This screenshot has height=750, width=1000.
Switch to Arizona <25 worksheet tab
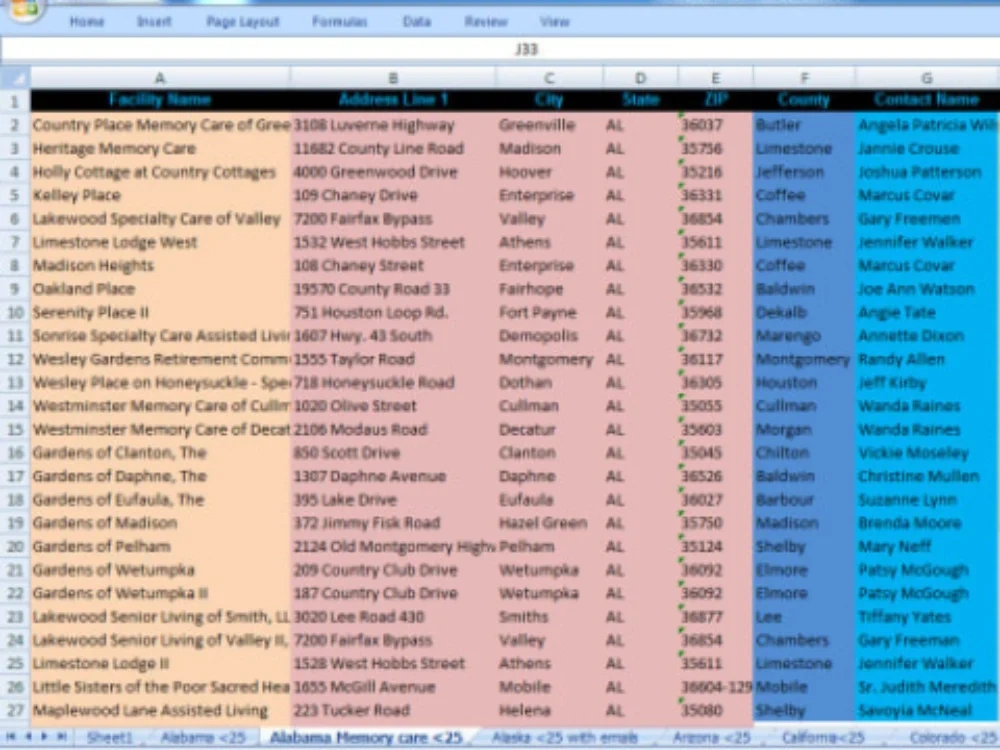(711, 738)
